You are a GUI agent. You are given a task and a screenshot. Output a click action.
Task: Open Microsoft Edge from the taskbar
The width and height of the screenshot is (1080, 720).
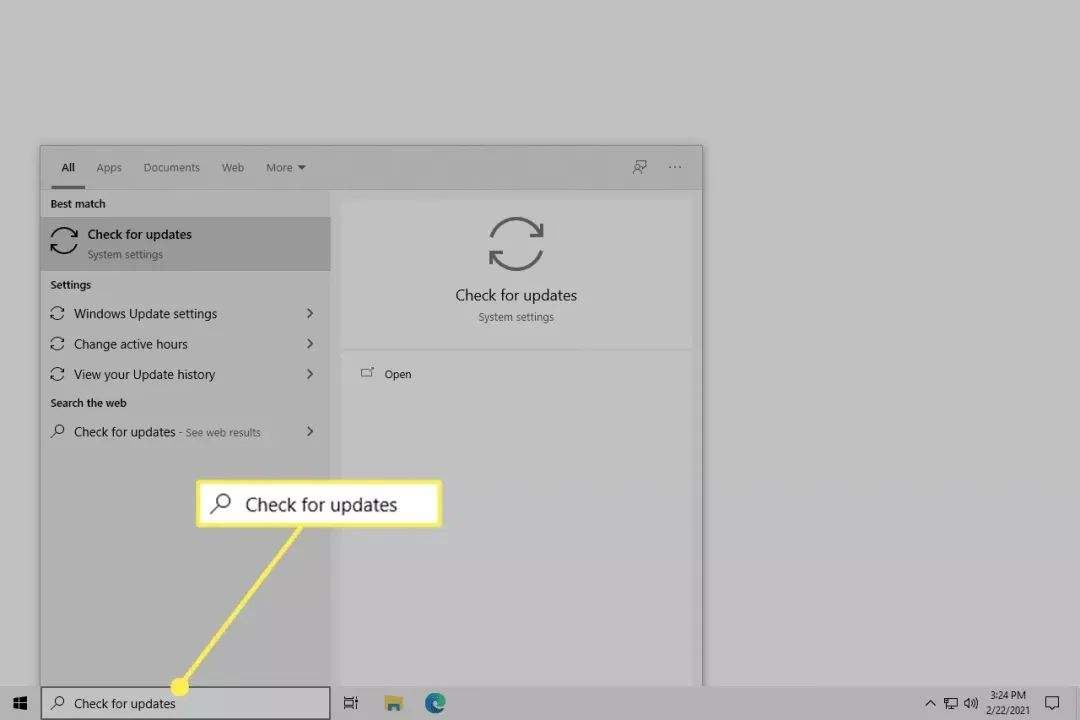pyautogui.click(x=435, y=703)
